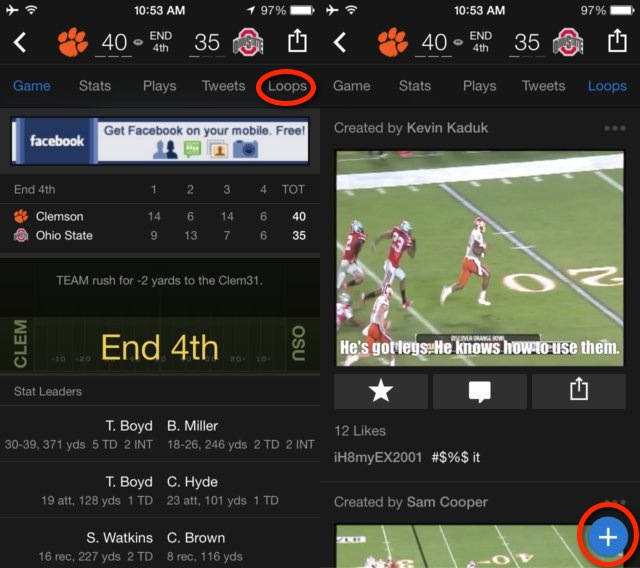This screenshot has width=640, height=568.
Task: Select Tweets tab on right screen
Action: tap(543, 86)
